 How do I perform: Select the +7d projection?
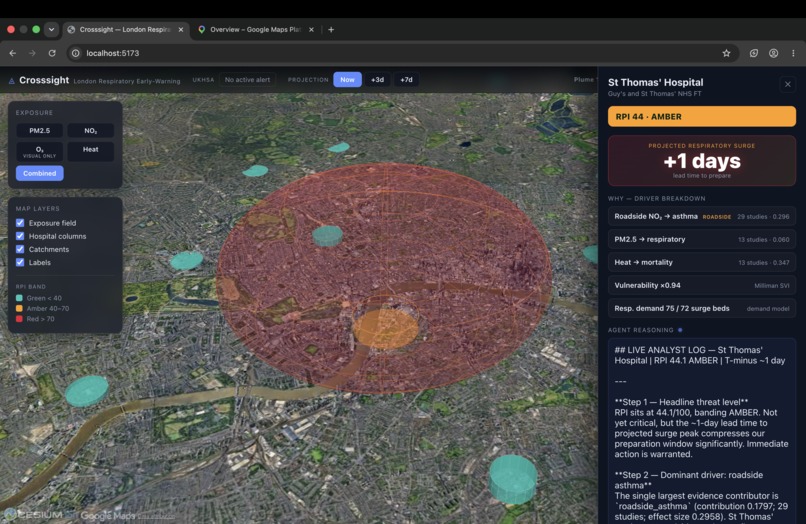[406, 80]
